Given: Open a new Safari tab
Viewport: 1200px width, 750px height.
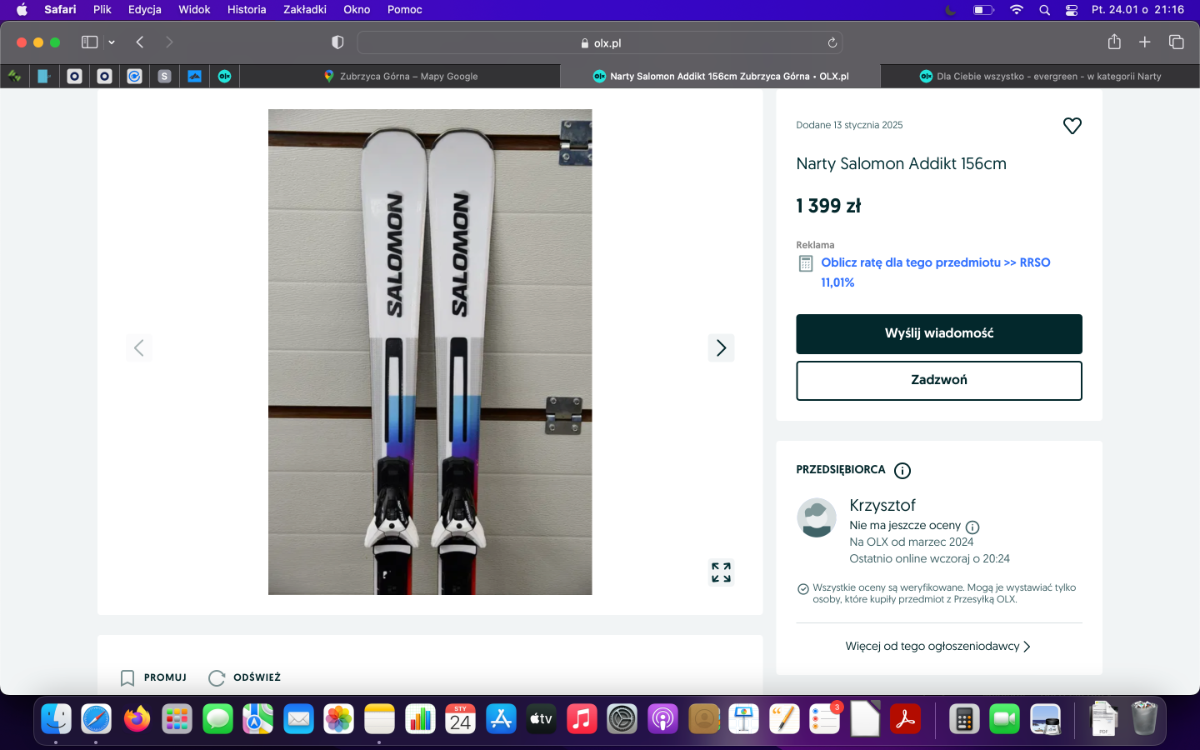Looking at the screenshot, I should (x=1145, y=42).
